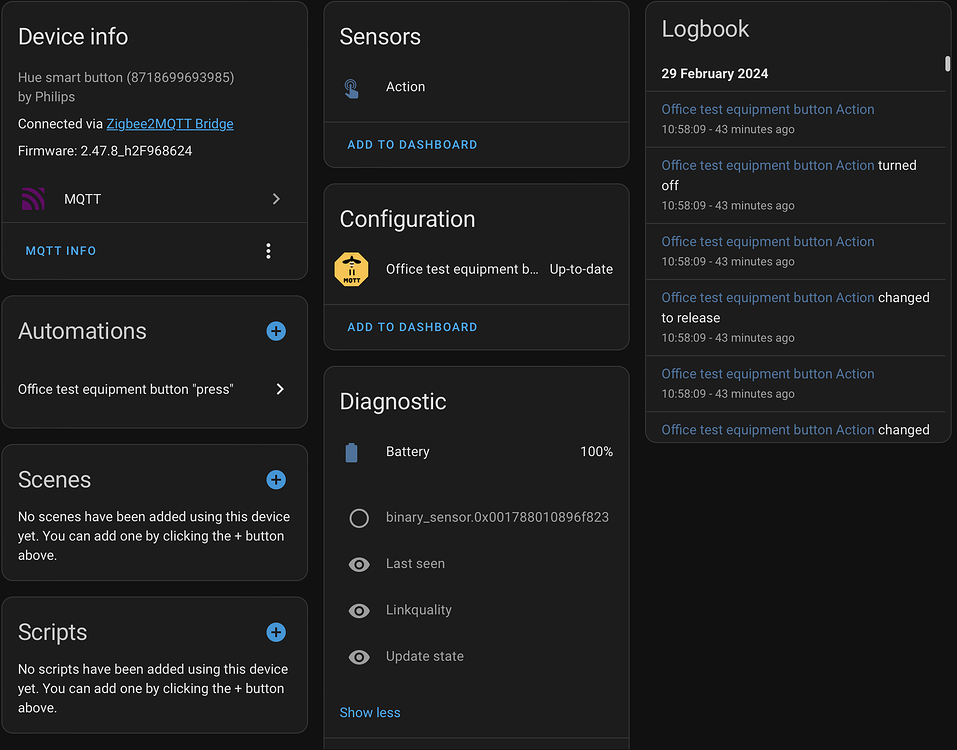Toggle visibility of Linkquality entity
Image resolution: width=957 pixels, height=750 pixels.
point(359,610)
